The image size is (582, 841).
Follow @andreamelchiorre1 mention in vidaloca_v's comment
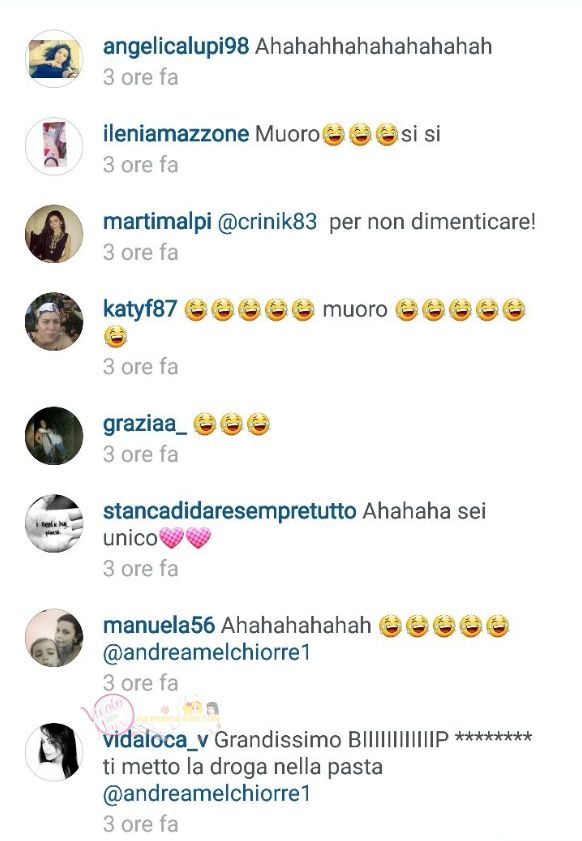[207, 794]
